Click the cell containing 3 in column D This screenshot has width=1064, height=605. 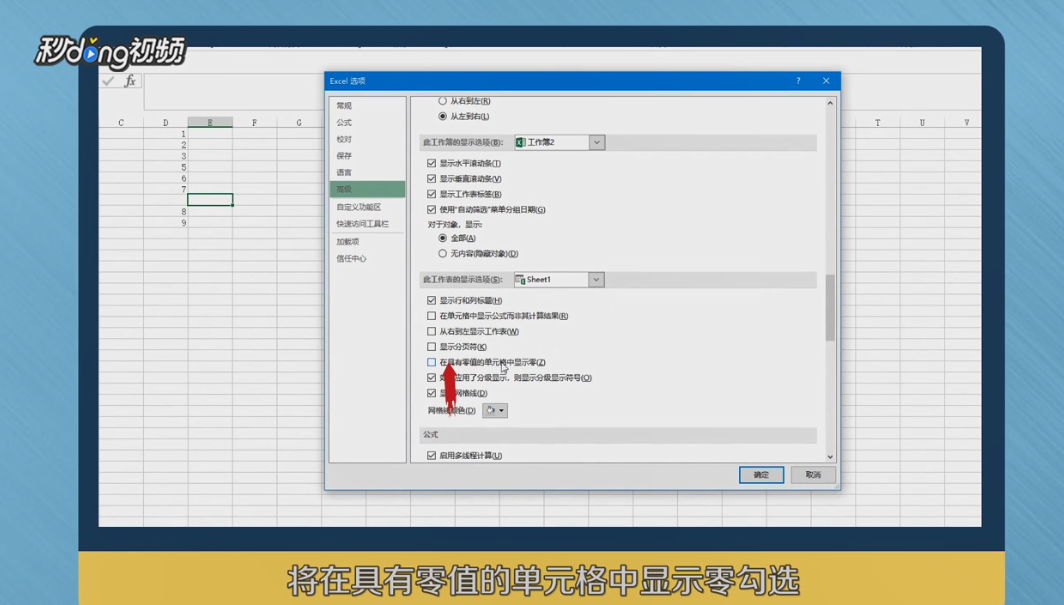pos(166,156)
